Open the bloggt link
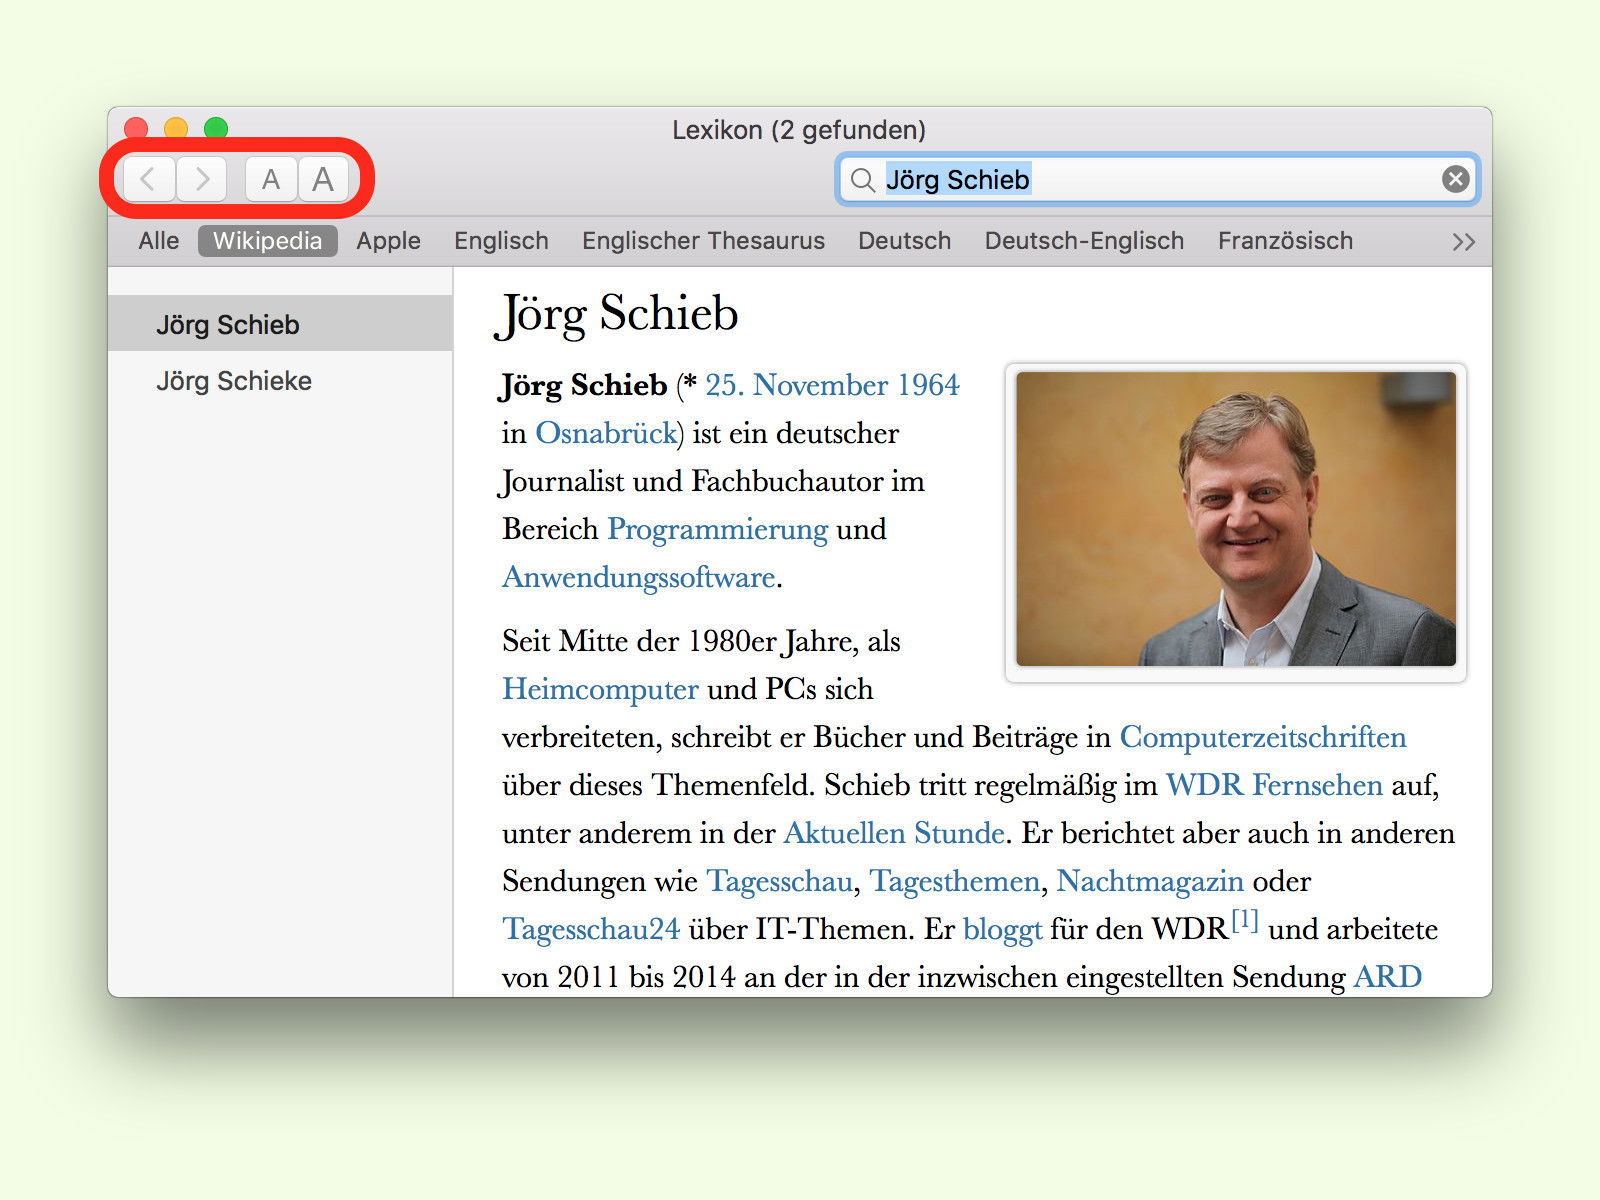1600x1200 pixels. click(1003, 929)
